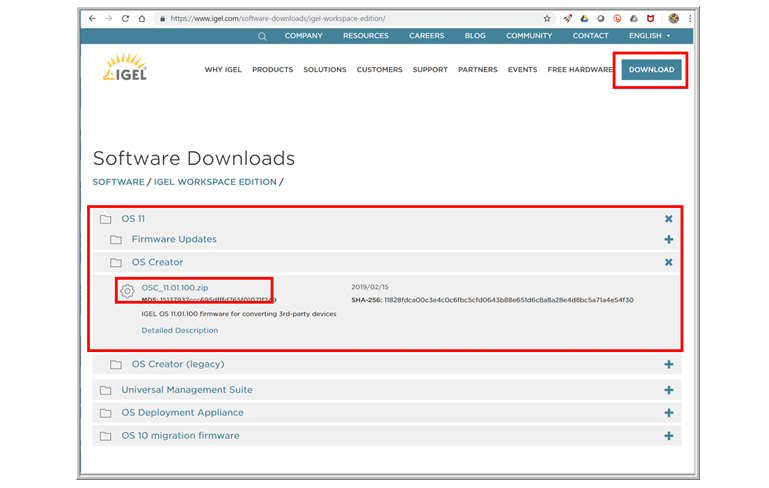The image size is (769, 488).
Task: Open EVENTS menu item
Action: point(522,70)
